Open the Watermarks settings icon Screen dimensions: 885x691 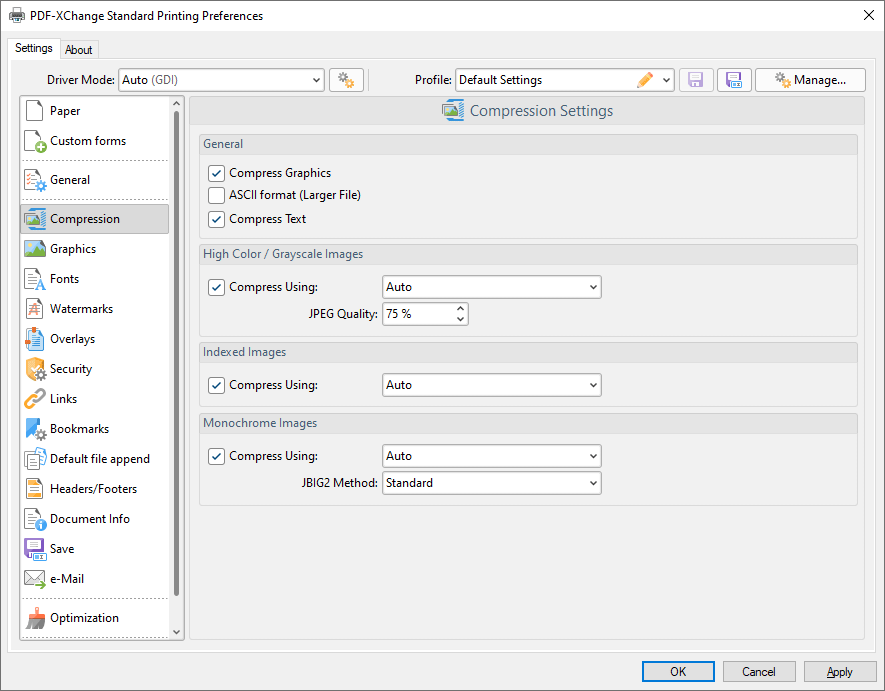[34, 309]
